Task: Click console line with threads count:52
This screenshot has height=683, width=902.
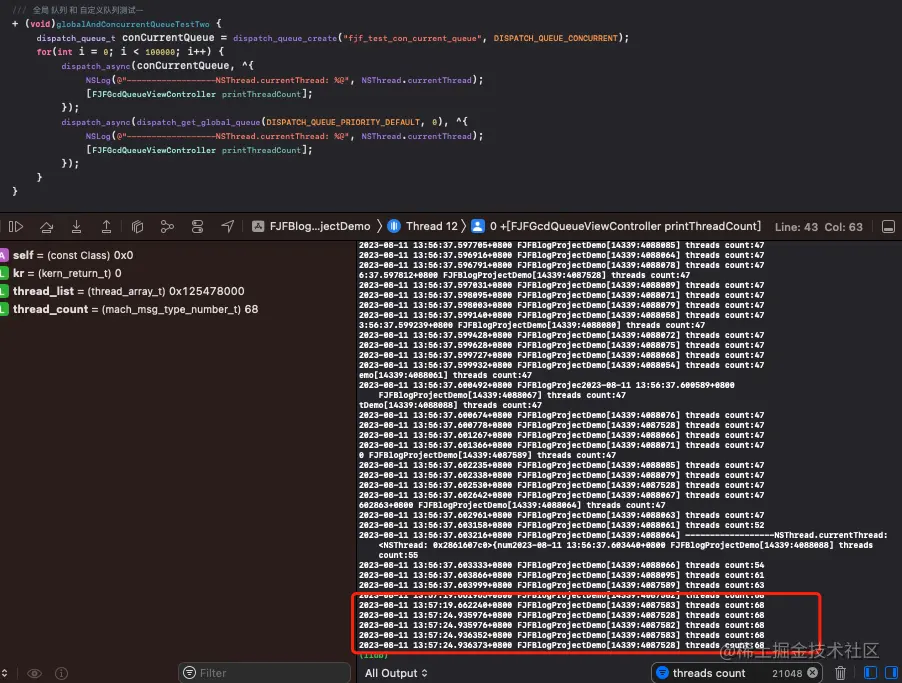Action: point(561,525)
